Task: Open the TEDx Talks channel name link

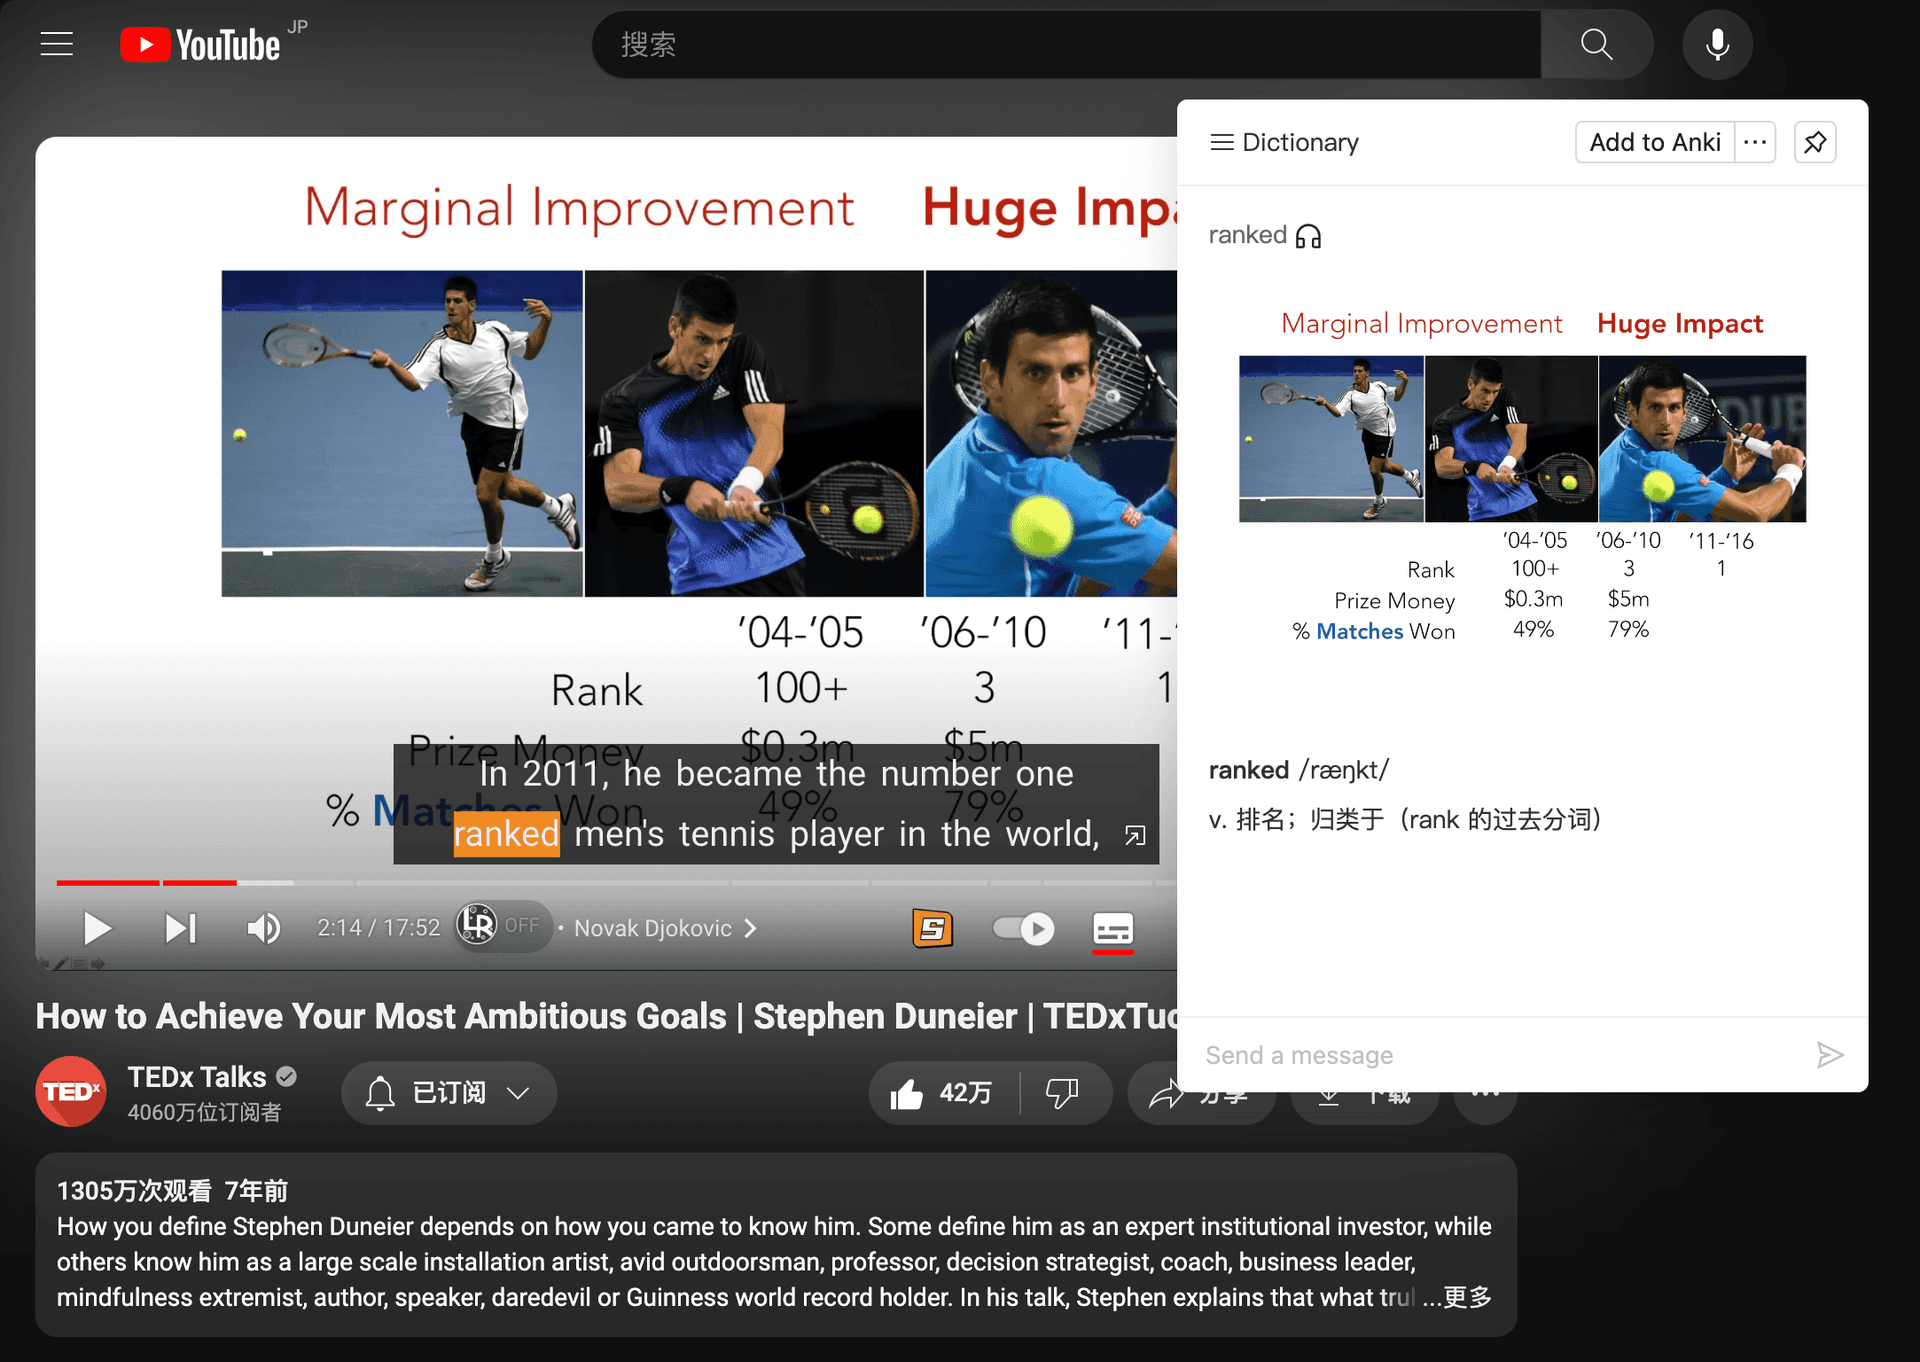Action: 197,1077
